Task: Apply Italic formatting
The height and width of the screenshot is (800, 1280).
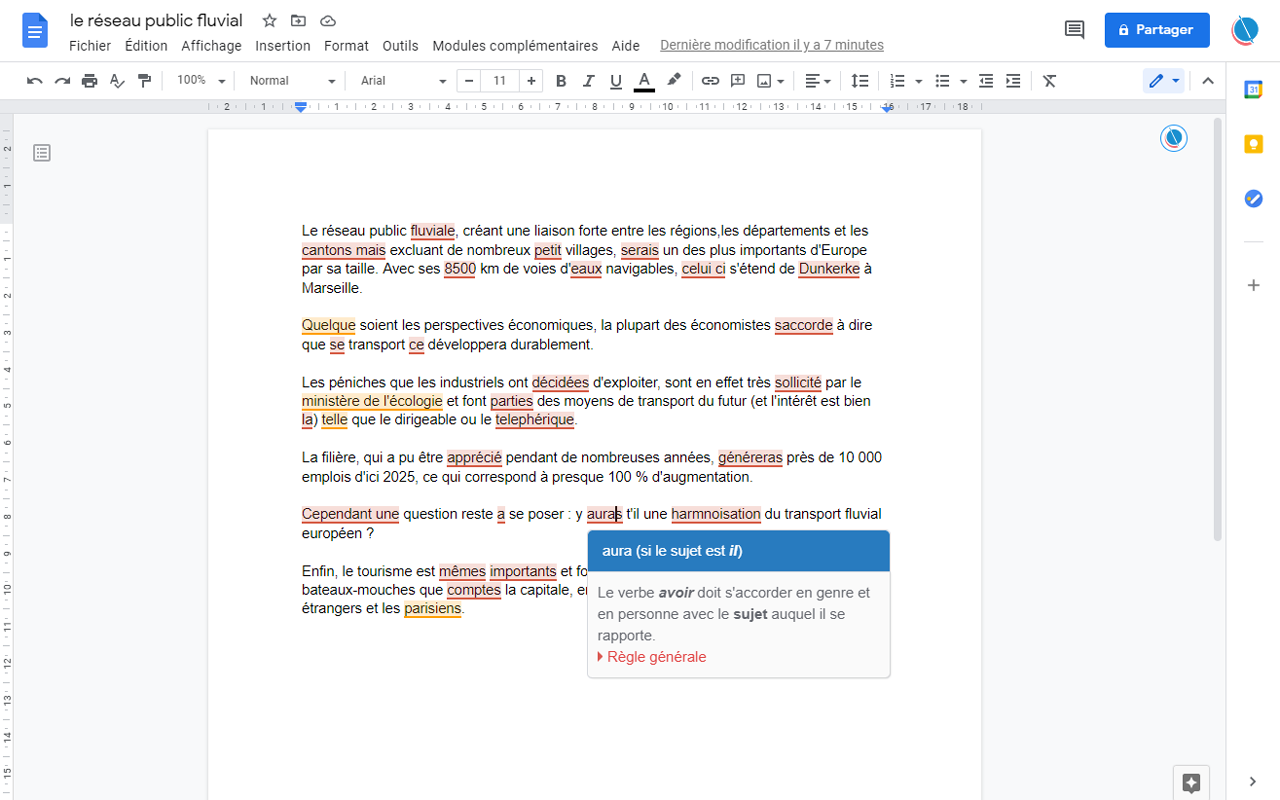Action: [x=588, y=80]
